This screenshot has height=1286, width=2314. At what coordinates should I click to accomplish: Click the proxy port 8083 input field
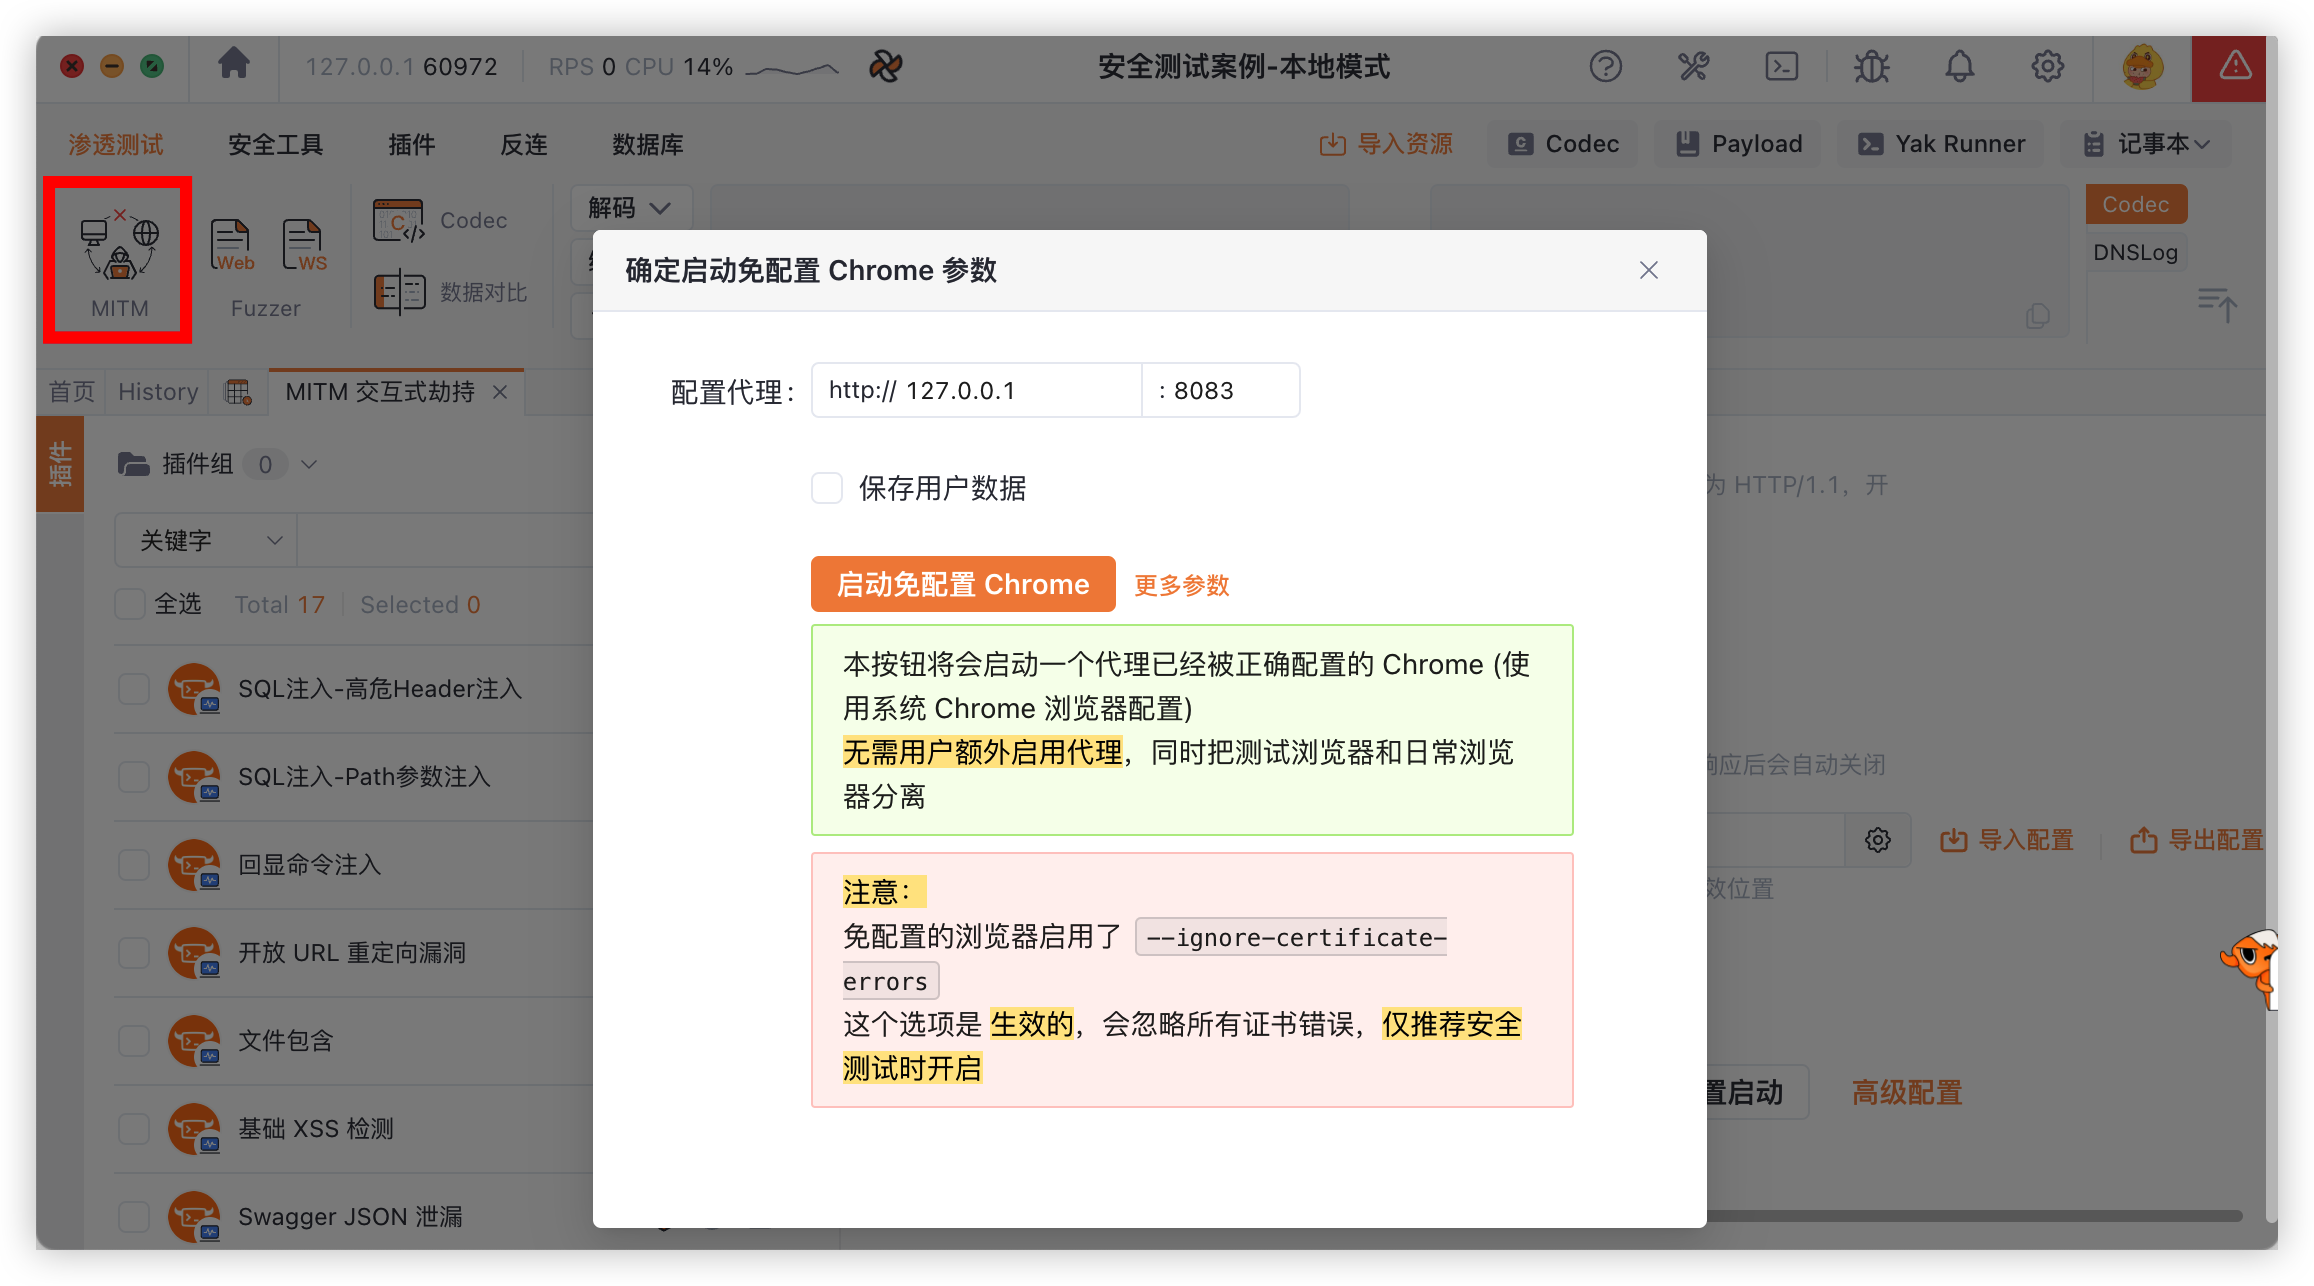pos(1220,390)
